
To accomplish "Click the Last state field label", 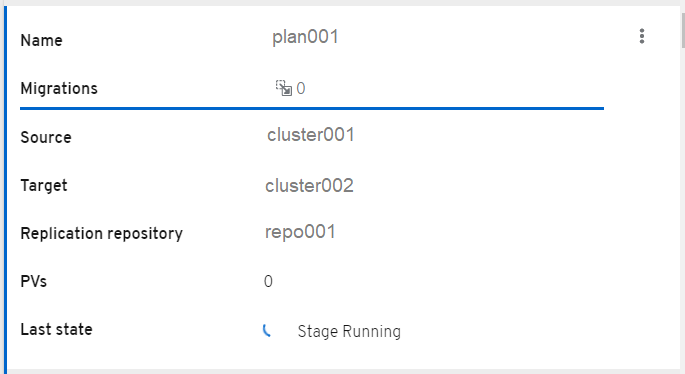I will (x=56, y=329).
